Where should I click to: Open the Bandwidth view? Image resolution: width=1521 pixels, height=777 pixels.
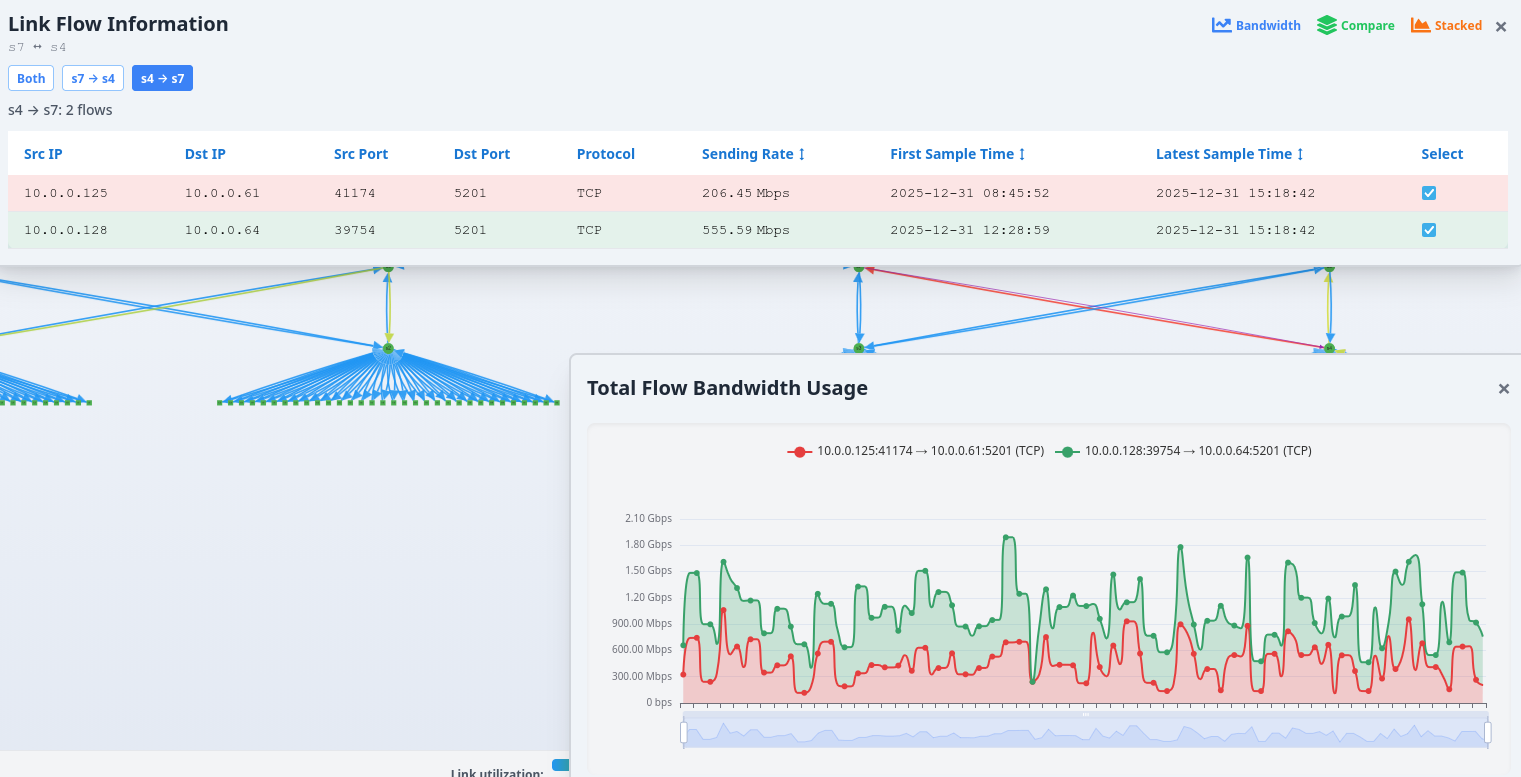[1256, 25]
